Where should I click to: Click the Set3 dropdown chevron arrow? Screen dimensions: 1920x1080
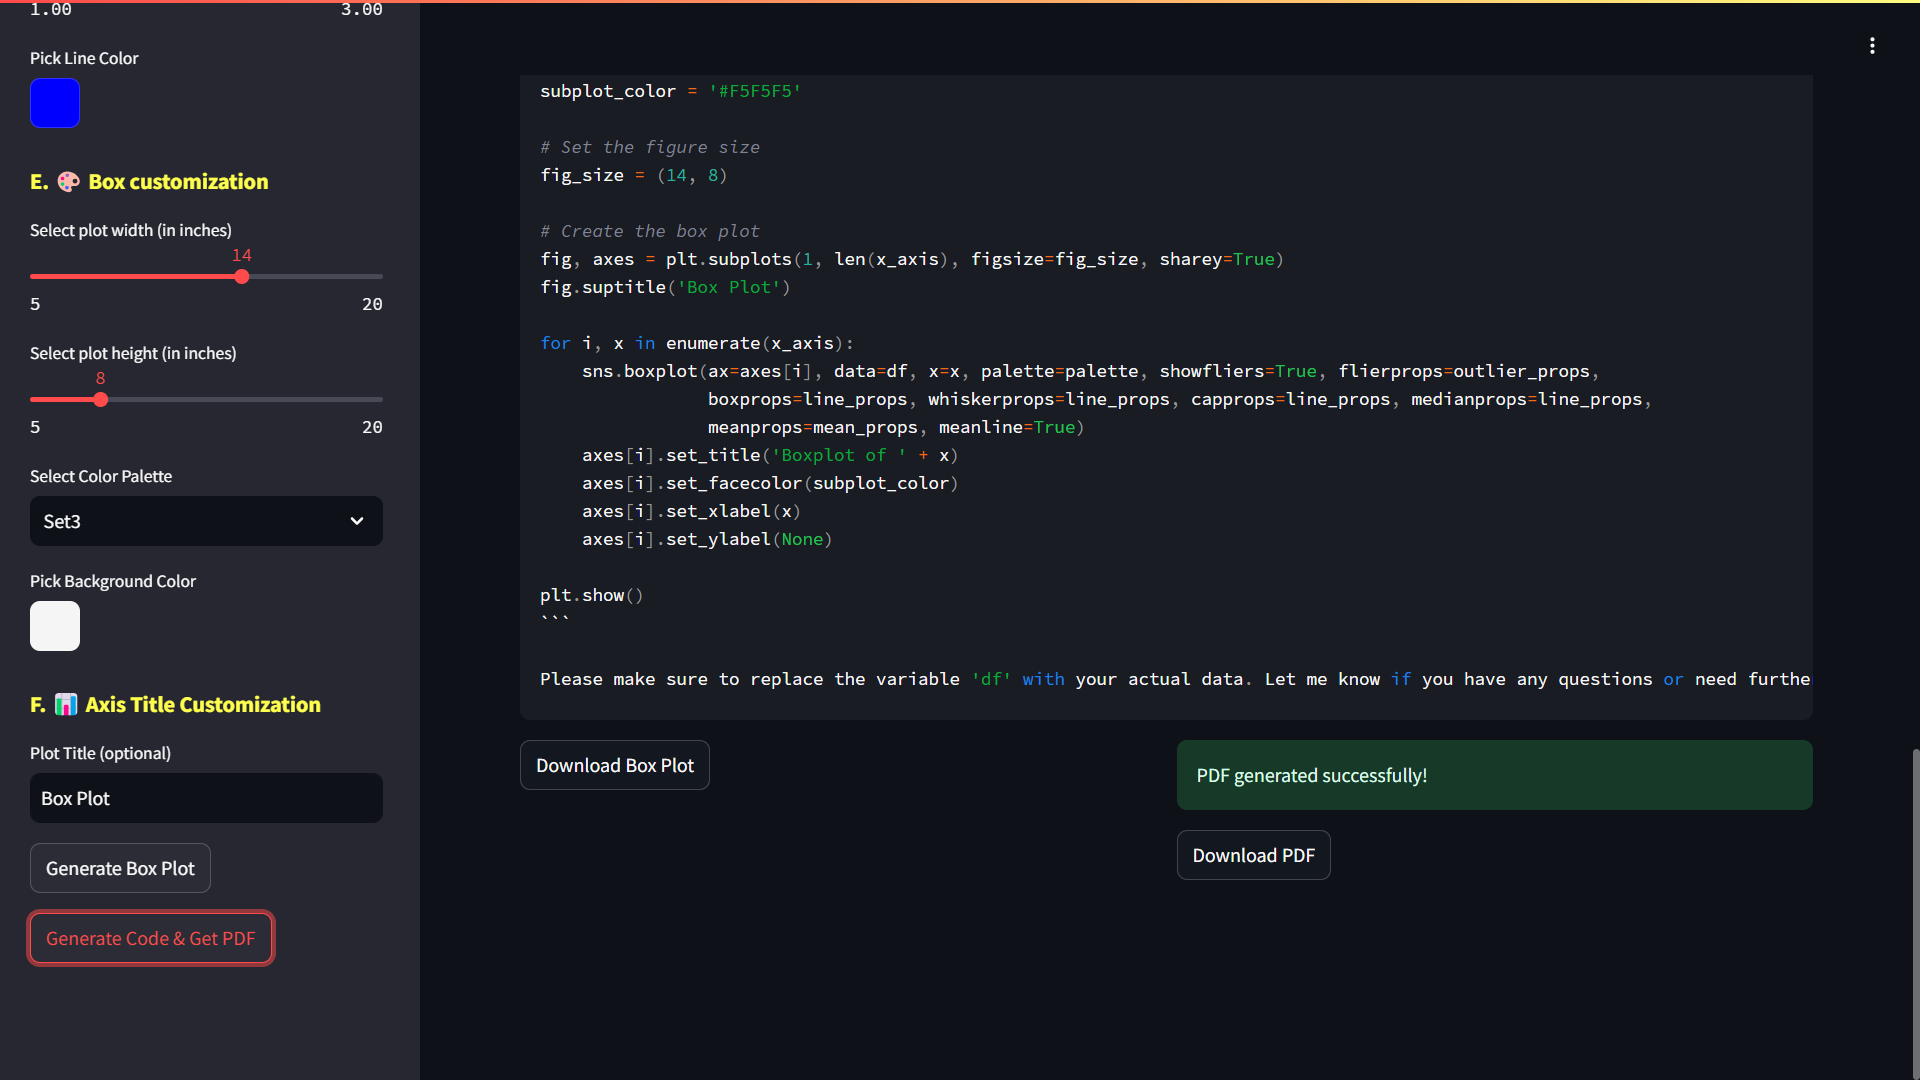[x=357, y=521]
